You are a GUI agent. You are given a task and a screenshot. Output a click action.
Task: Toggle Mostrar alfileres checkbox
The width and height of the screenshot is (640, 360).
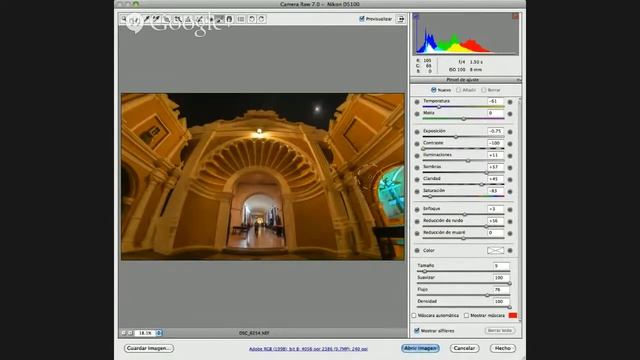[417, 331]
